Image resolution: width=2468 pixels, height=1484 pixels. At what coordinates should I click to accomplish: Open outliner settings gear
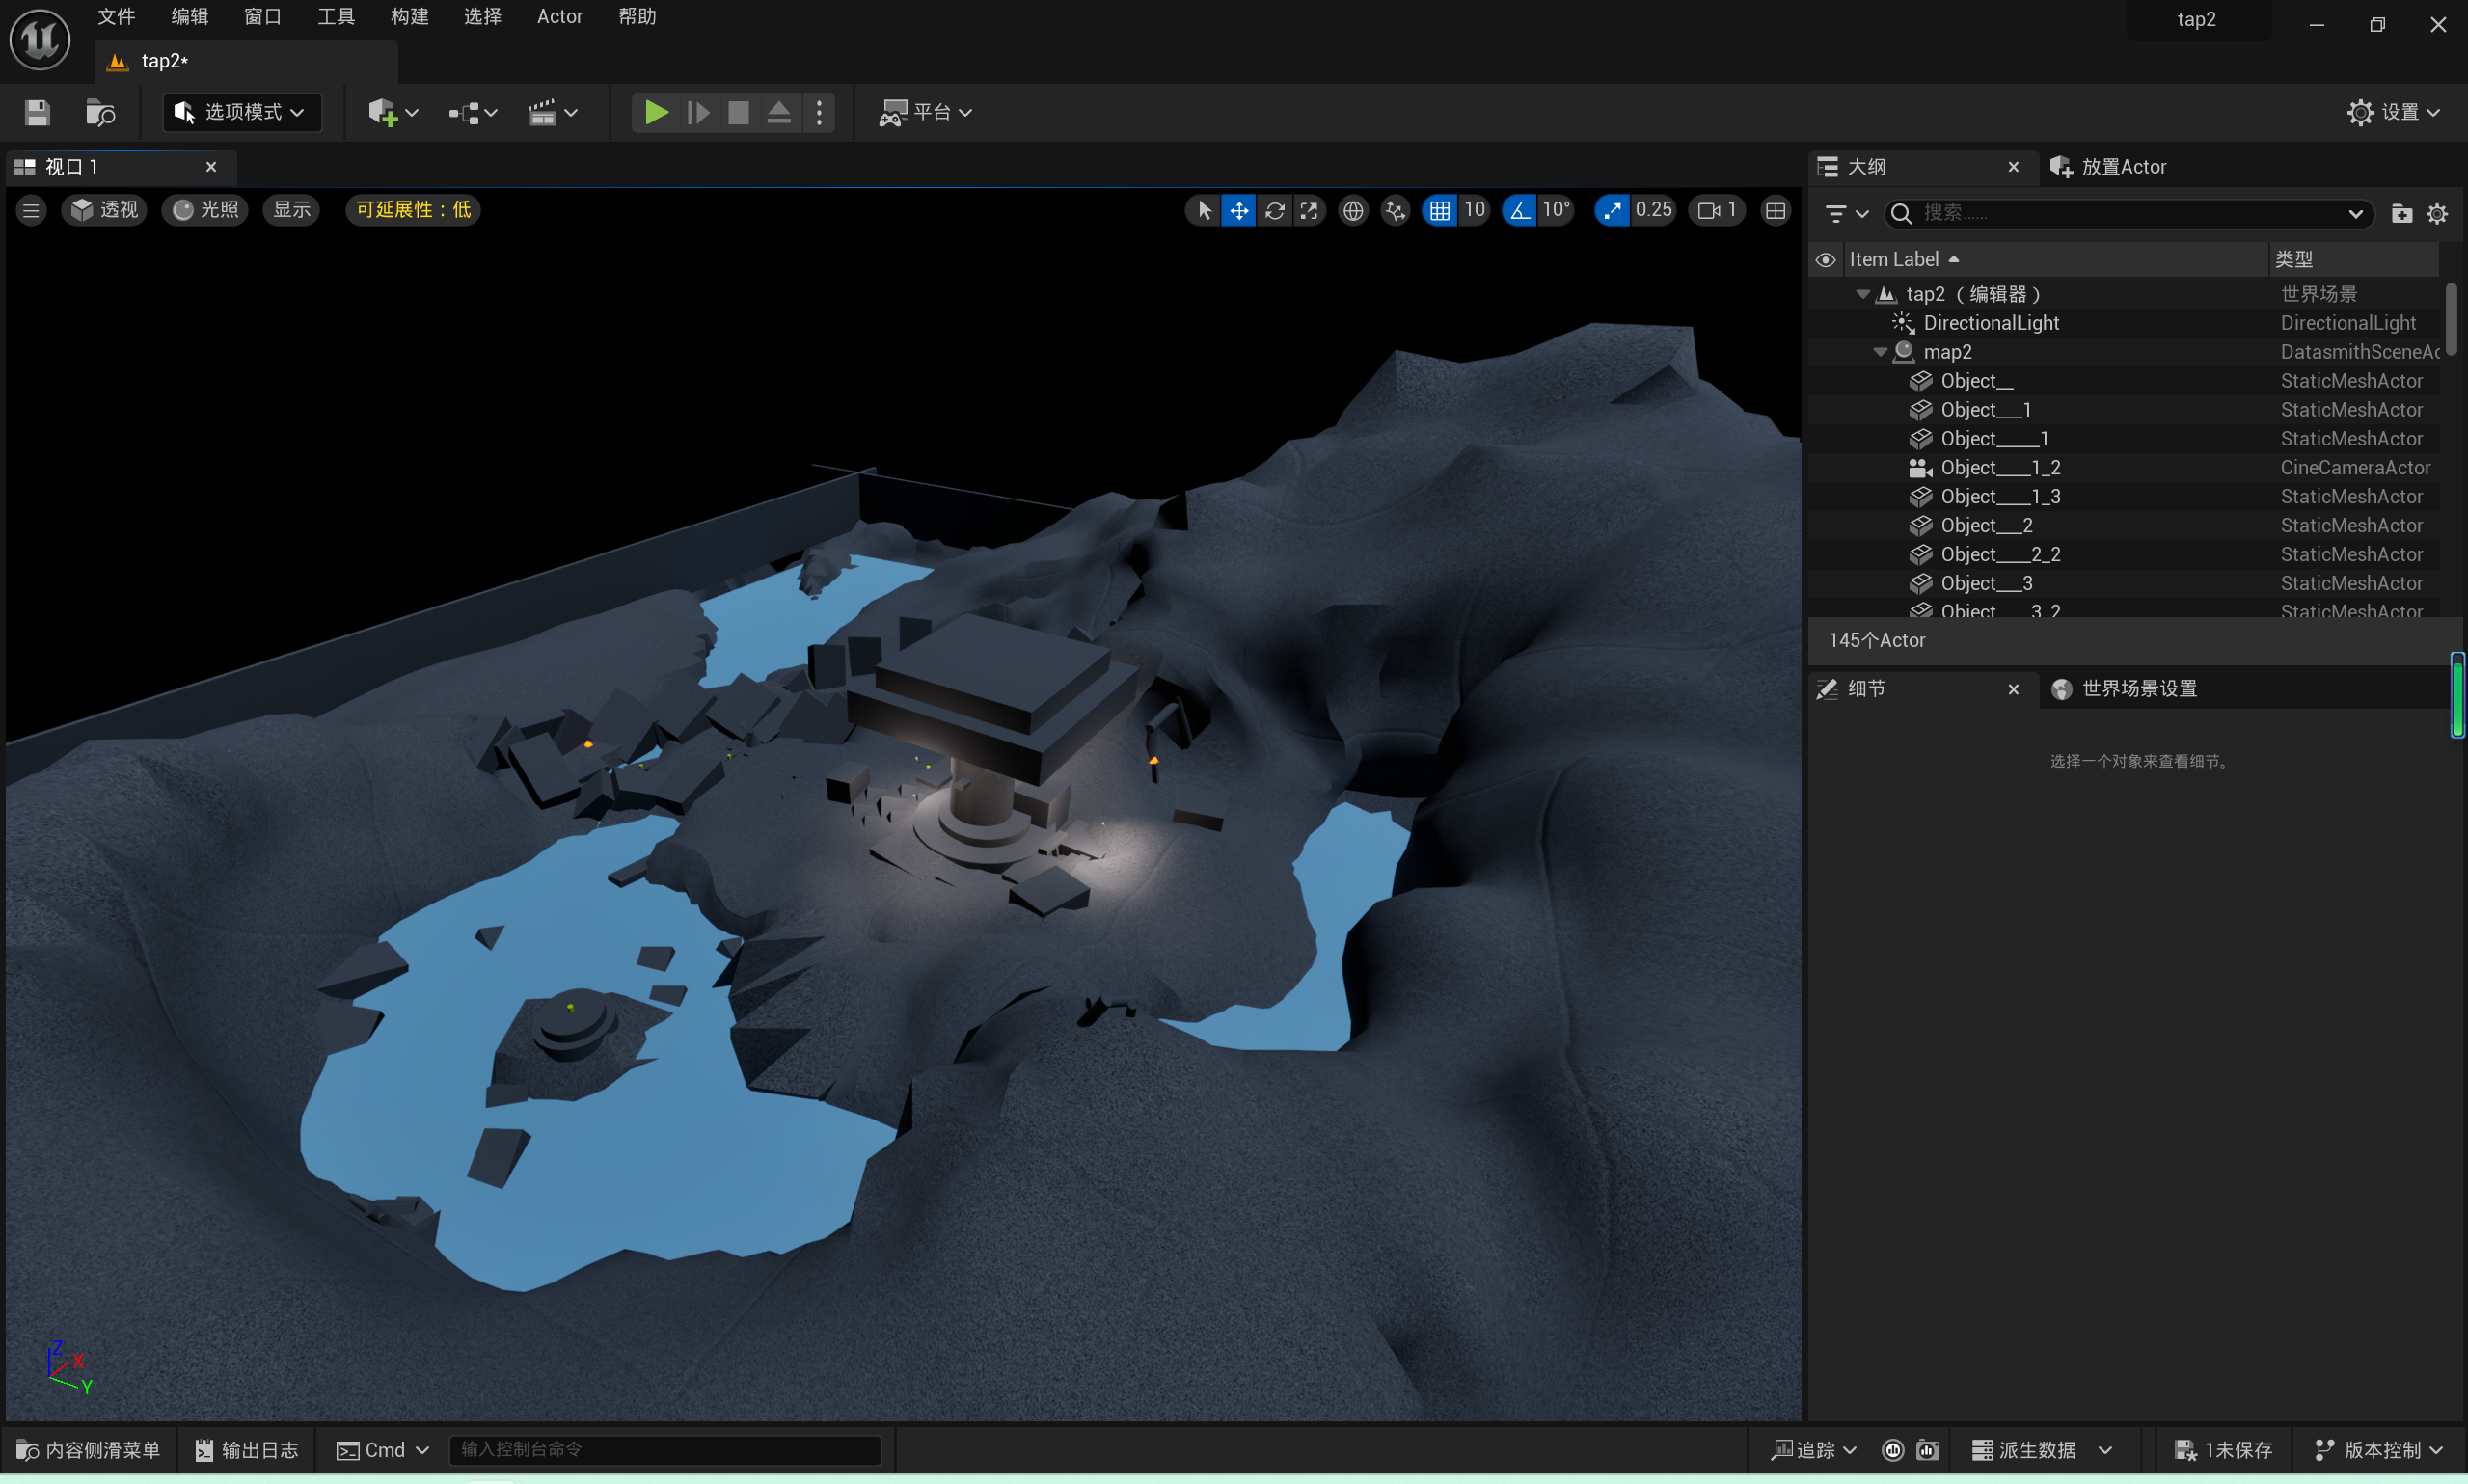pos(2437,213)
